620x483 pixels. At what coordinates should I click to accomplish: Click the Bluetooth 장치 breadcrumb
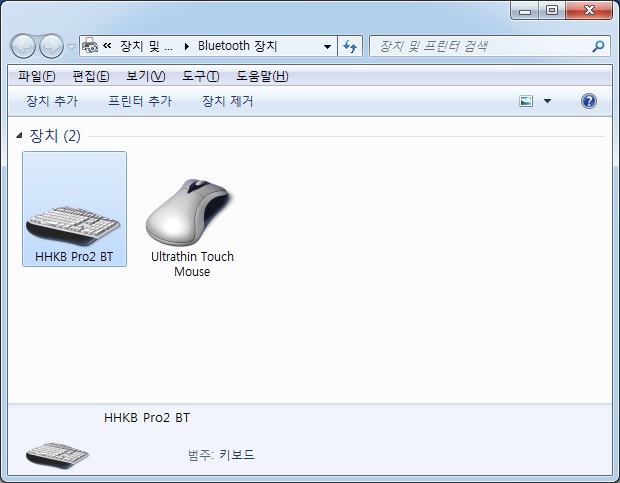pyautogui.click(x=237, y=46)
